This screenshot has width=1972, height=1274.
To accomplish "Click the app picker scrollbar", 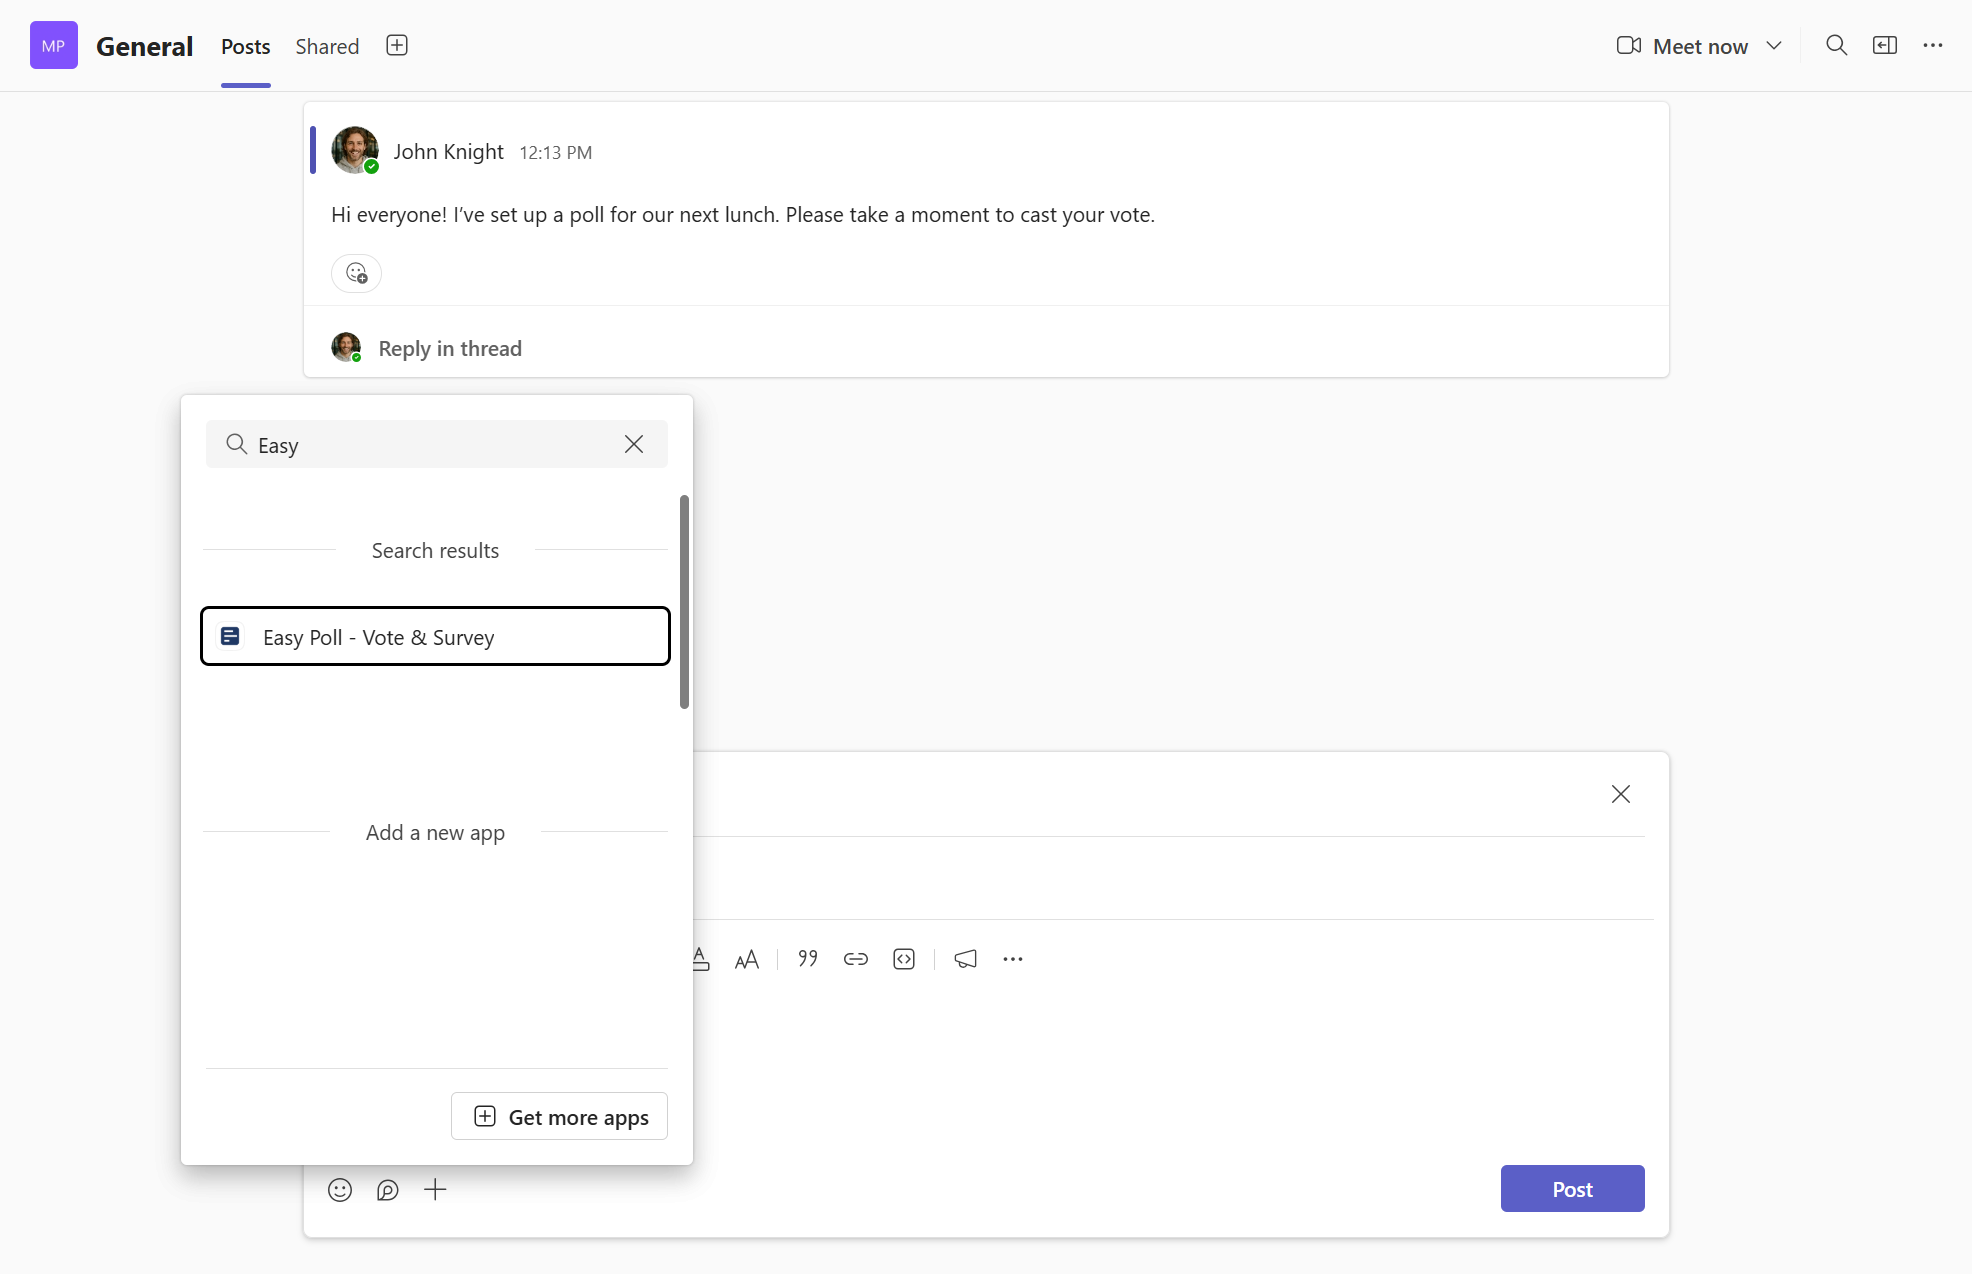I will click(x=685, y=602).
